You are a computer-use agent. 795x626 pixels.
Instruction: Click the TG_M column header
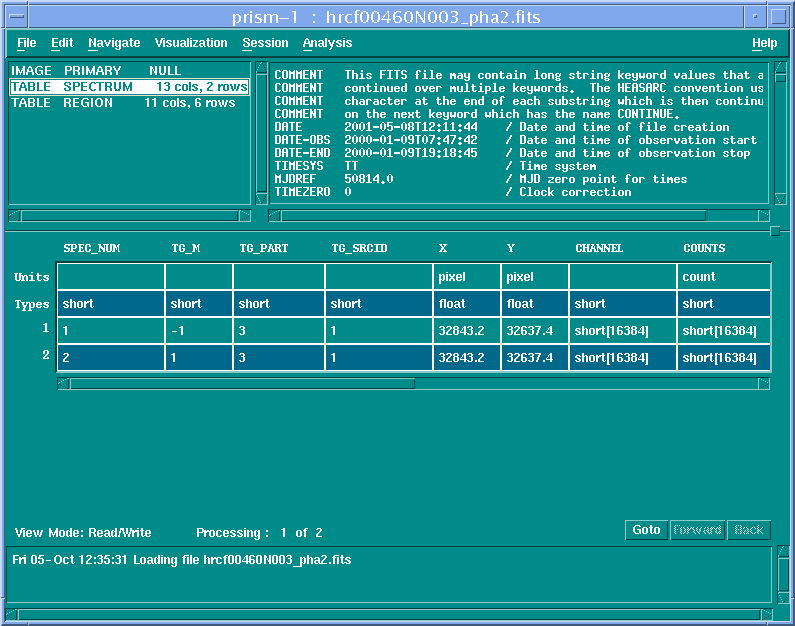[x=186, y=248]
